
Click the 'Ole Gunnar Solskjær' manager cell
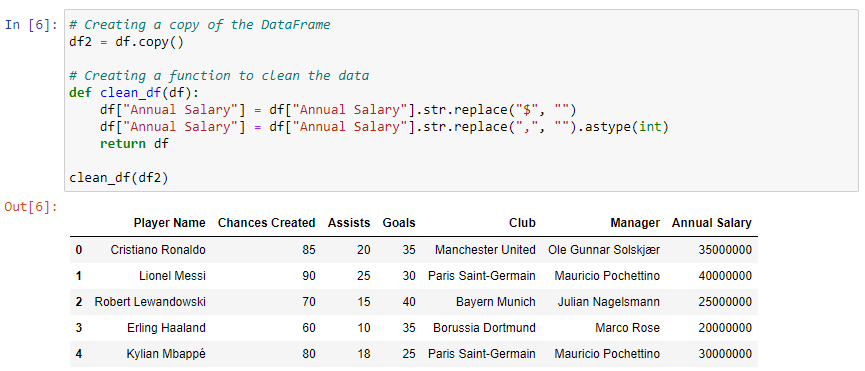[x=604, y=250]
